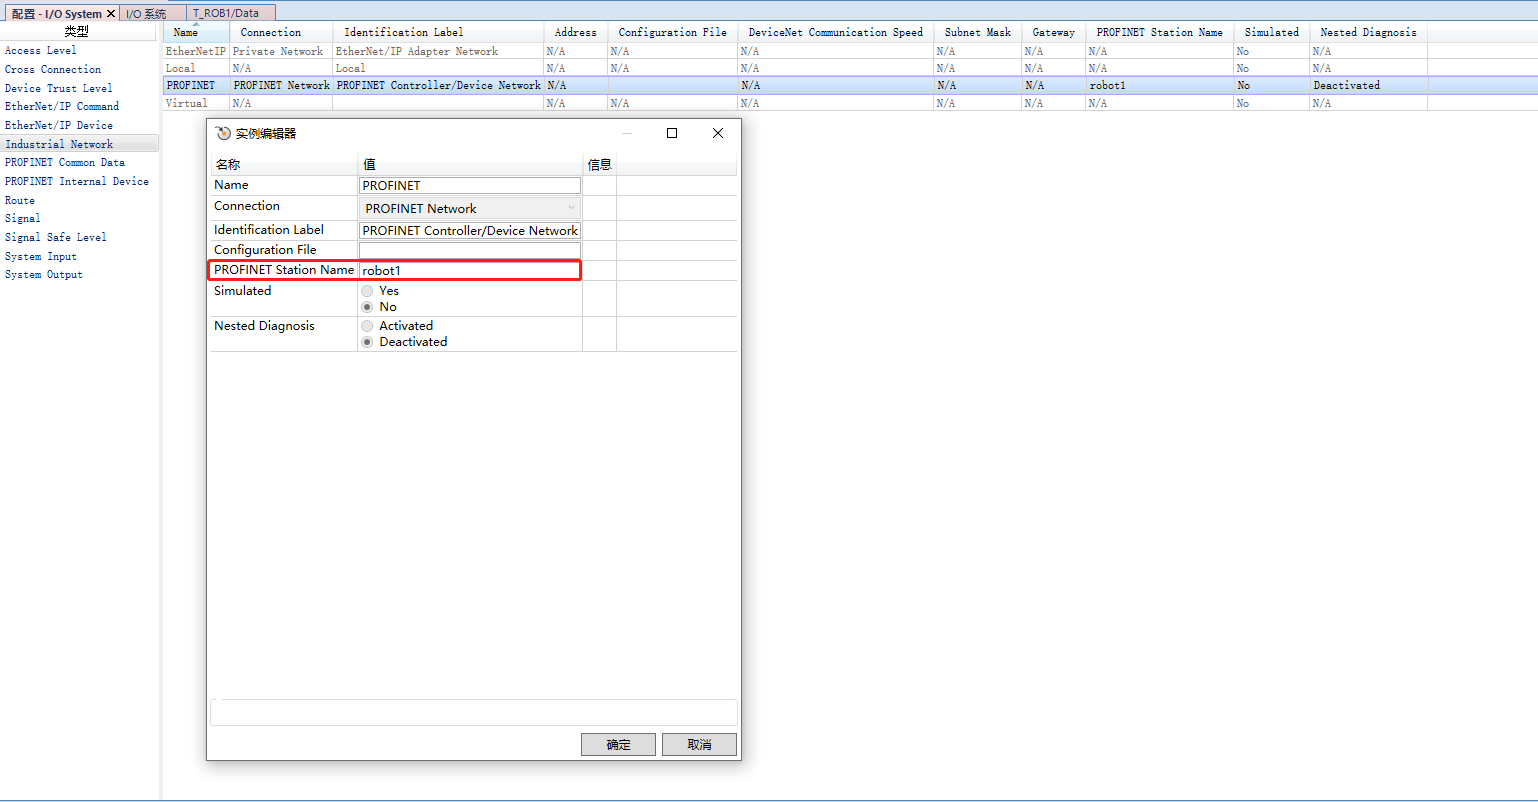Minimize the 实例编辑器 dialog
The image size is (1538, 802).
coord(627,133)
